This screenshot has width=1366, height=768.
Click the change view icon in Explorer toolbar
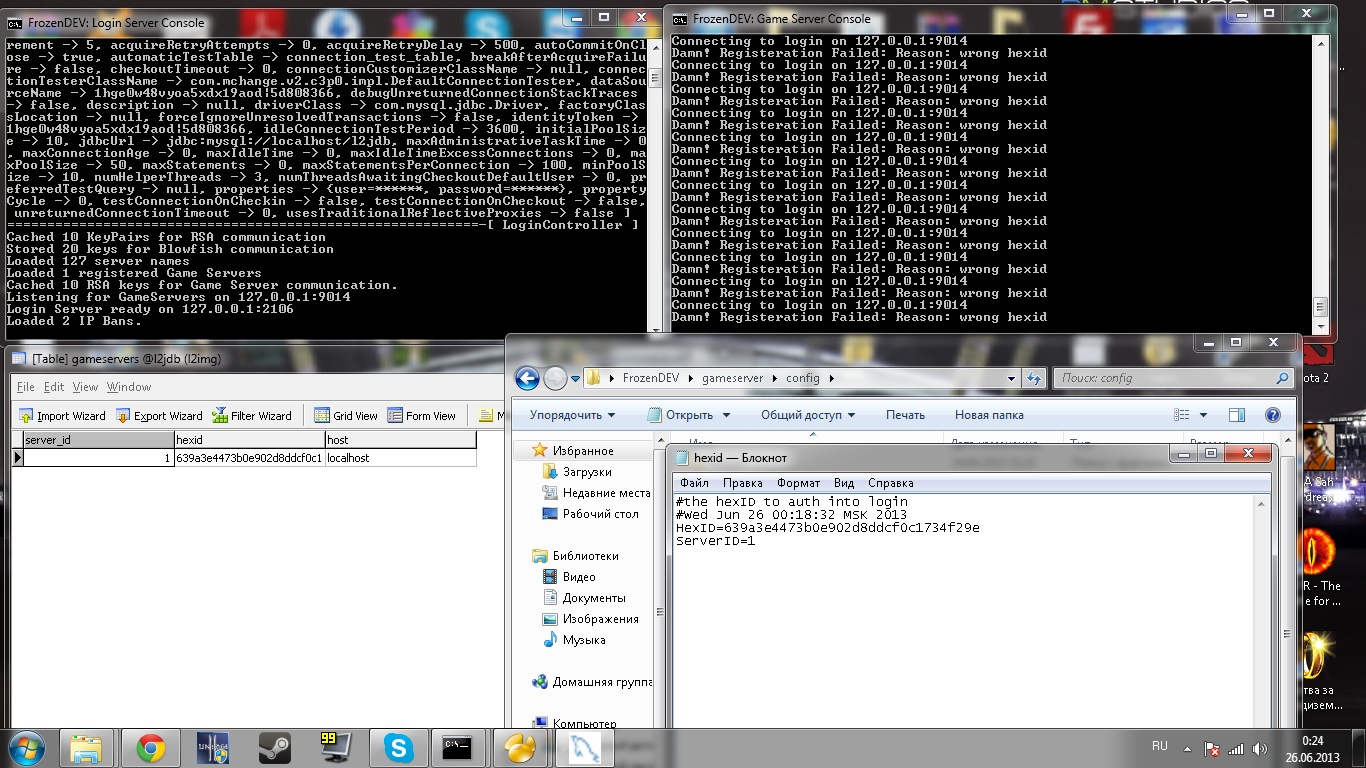(x=1182, y=415)
